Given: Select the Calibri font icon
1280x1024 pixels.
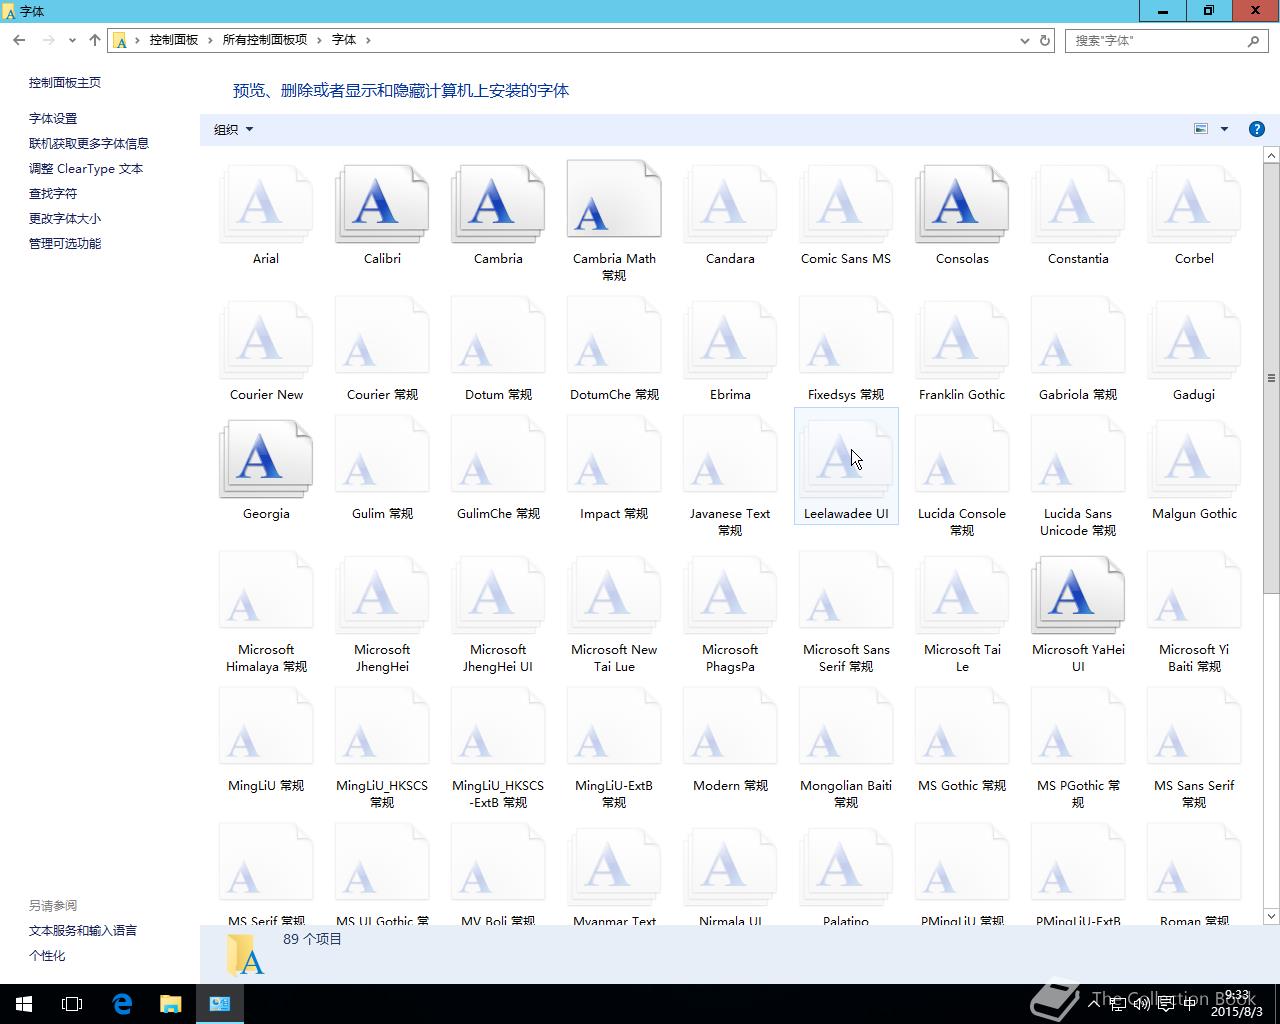Looking at the screenshot, I should [382, 205].
